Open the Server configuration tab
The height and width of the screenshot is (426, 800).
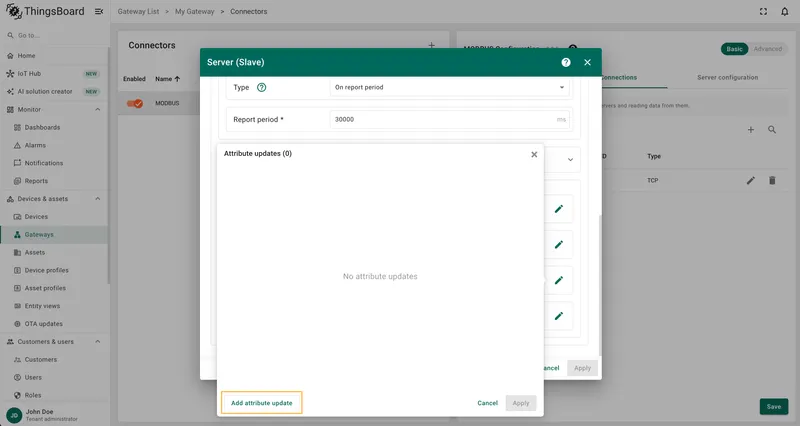coord(728,78)
